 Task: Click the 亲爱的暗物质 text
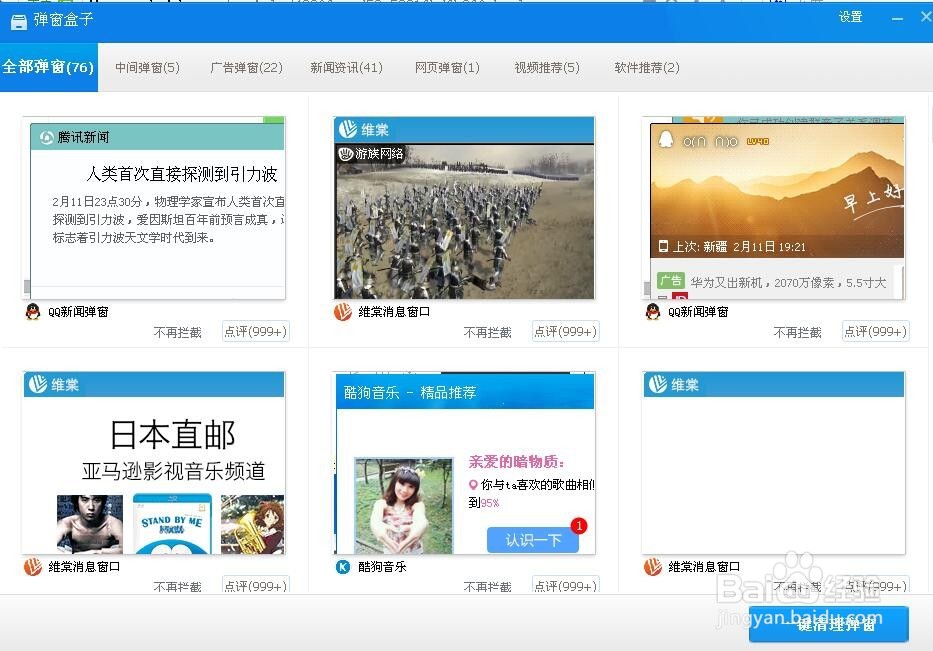[x=516, y=462]
